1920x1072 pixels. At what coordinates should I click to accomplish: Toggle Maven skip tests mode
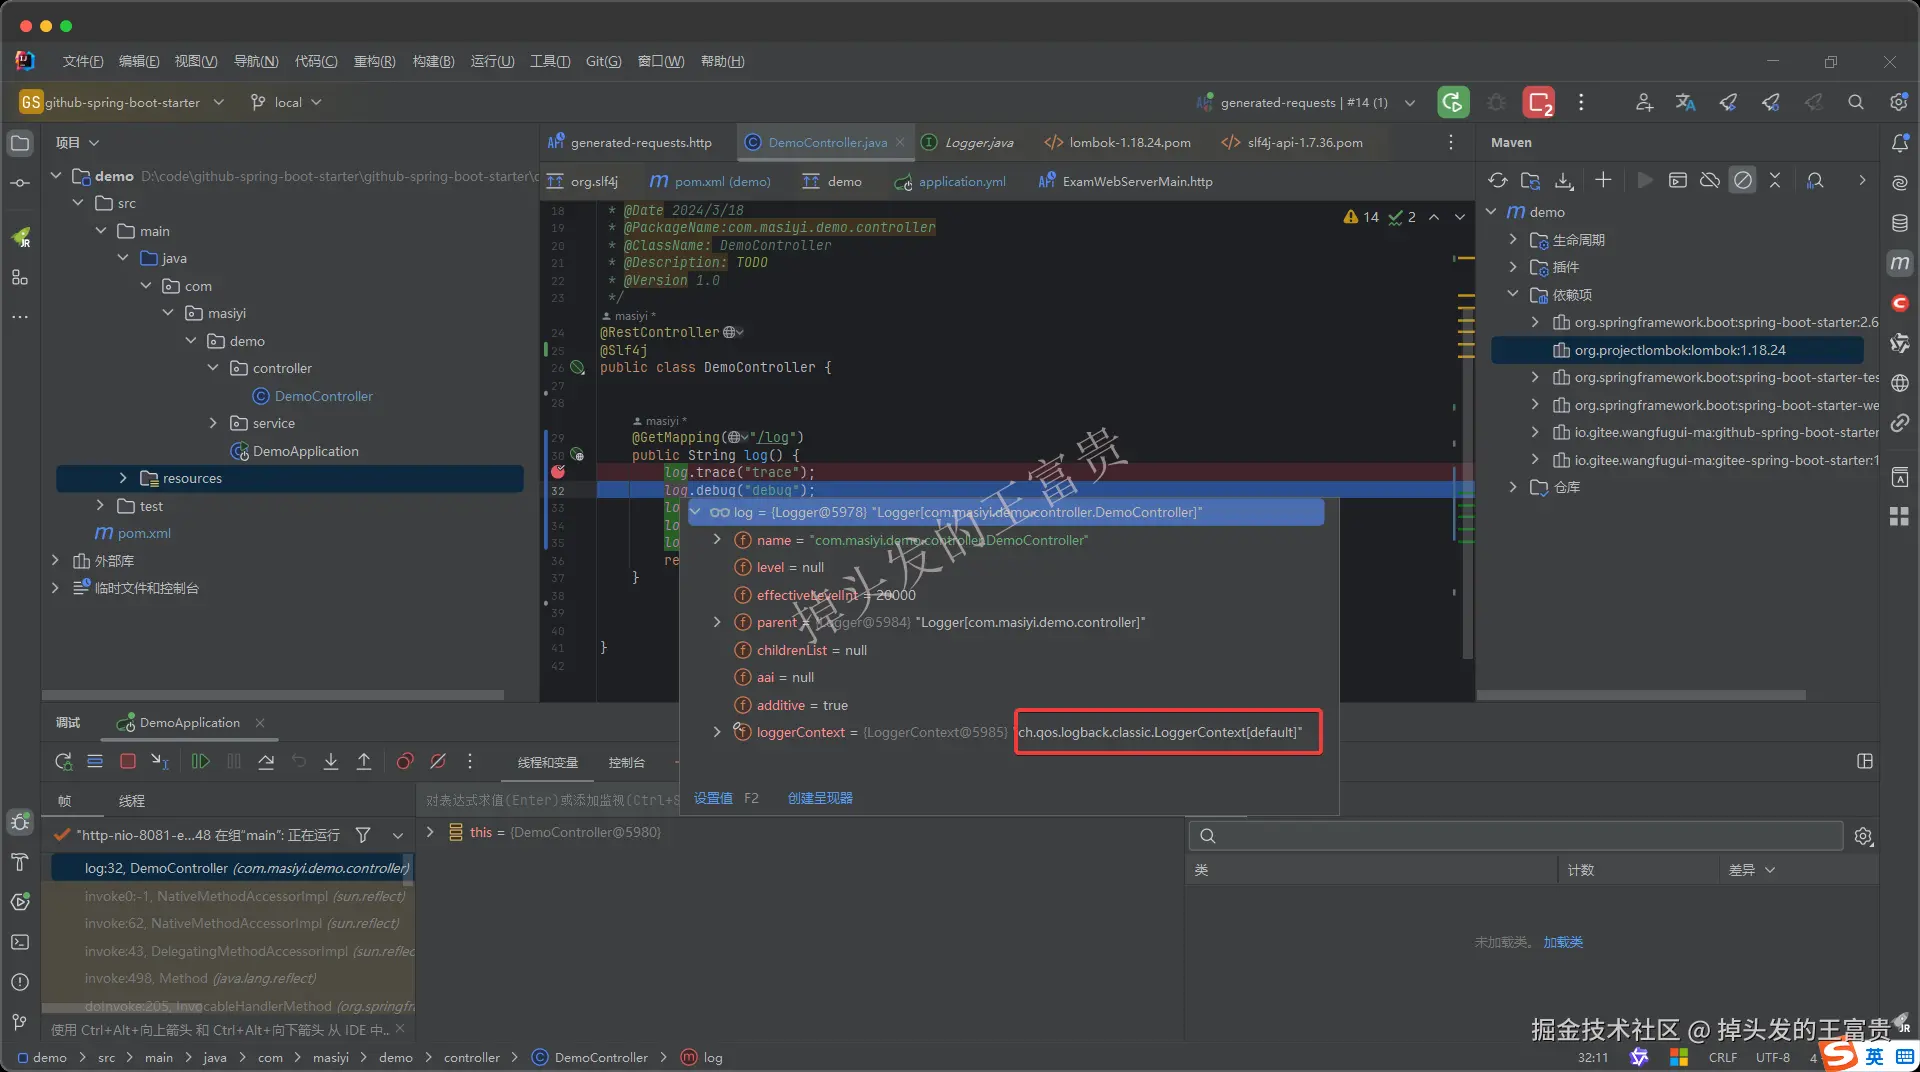[1743, 180]
